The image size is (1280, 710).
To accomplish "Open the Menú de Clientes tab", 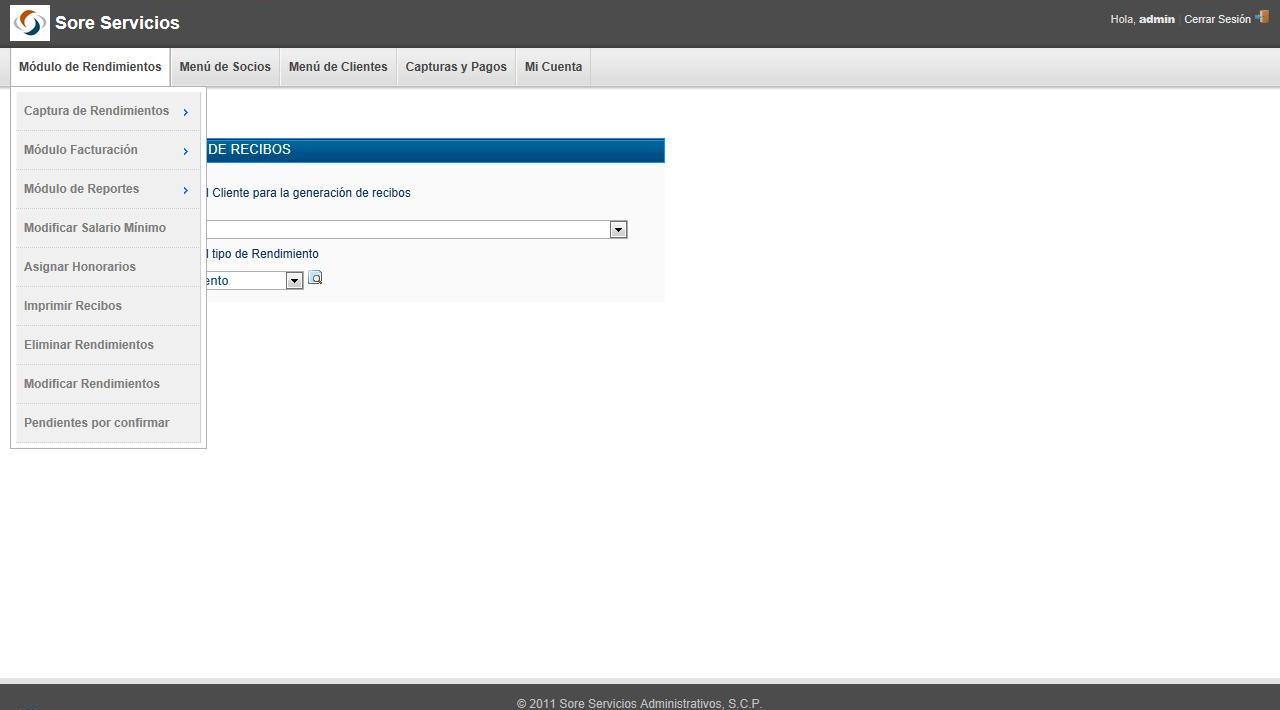I will click(x=338, y=67).
